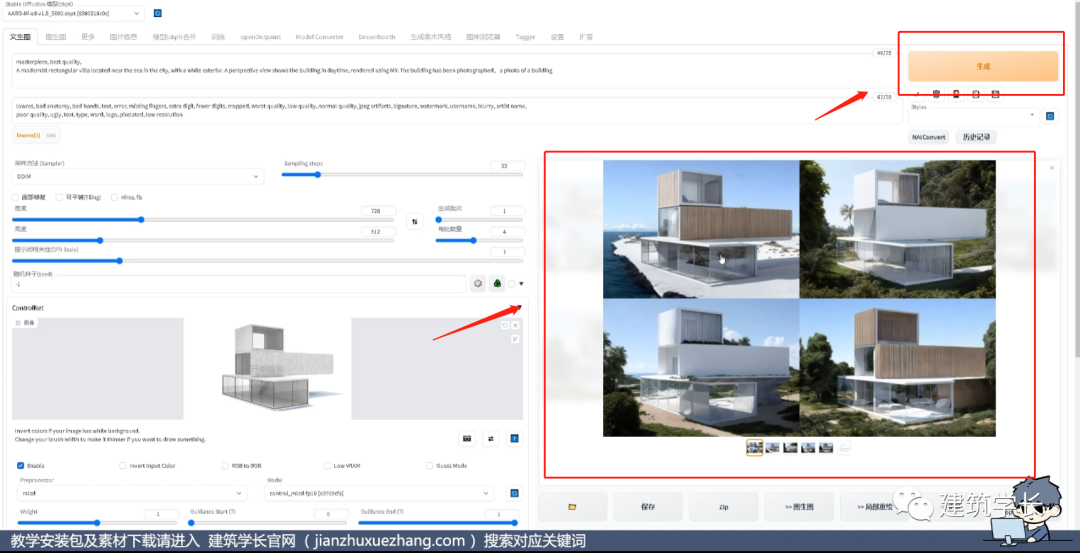
Task: Click the blue square icon beside the swap icon
Action: click(514, 439)
